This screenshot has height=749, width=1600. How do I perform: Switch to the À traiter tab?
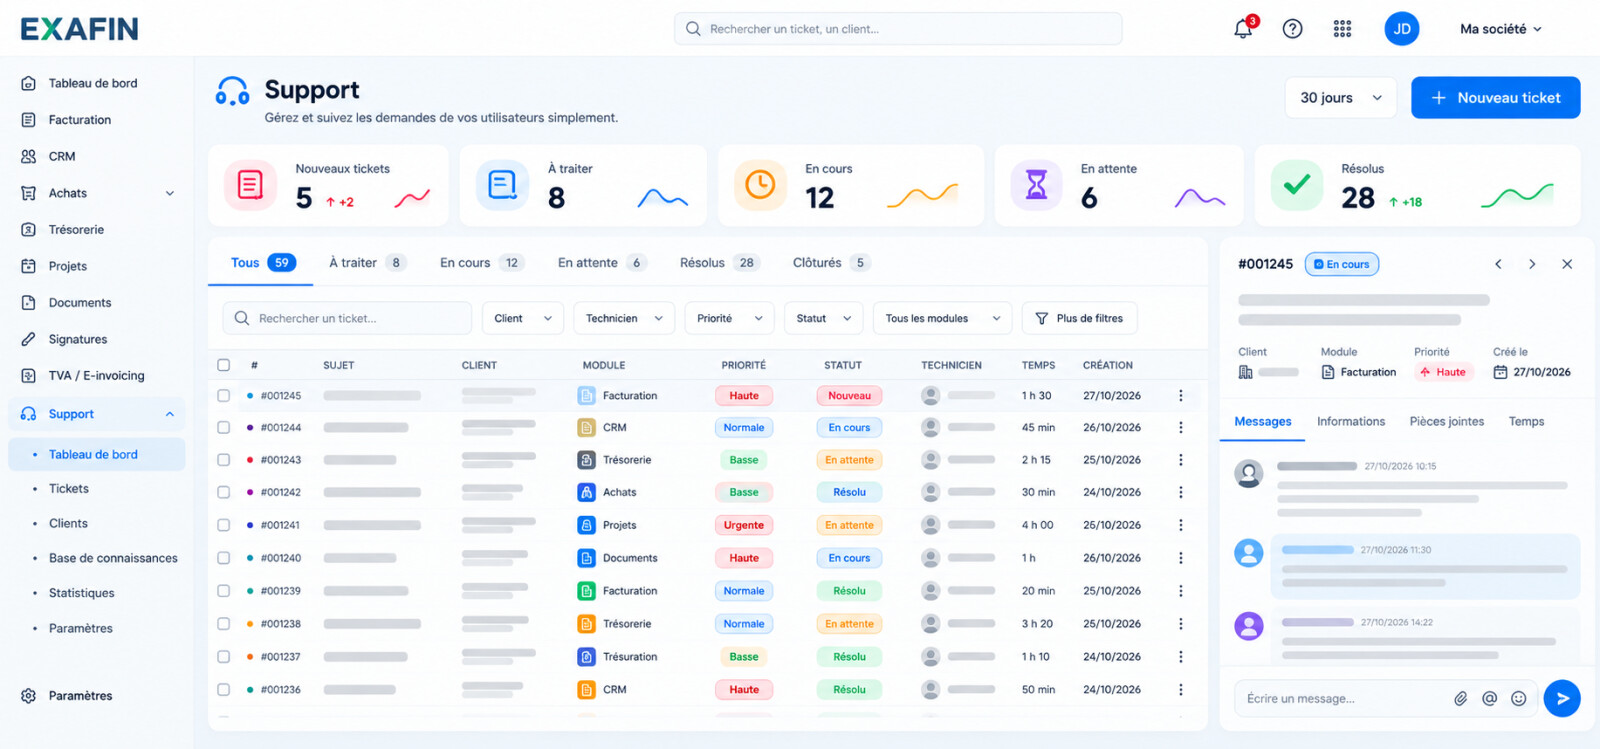pyautogui.click(x=368, y=263)
